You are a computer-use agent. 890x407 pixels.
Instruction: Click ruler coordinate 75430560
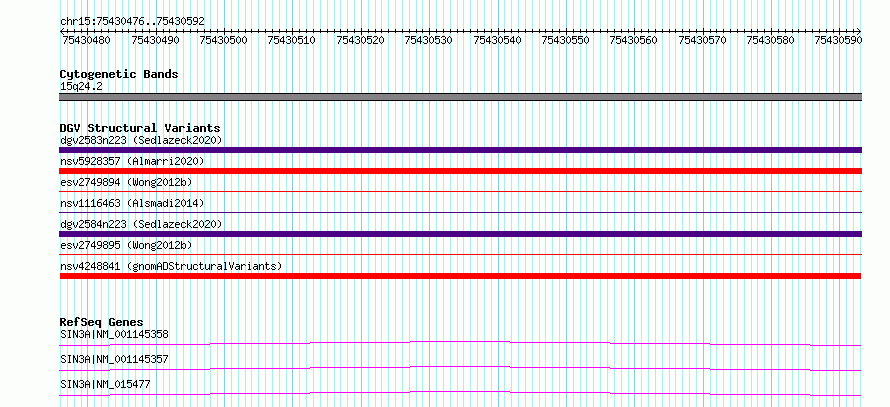pyautogui.click(x=633, y=40)
